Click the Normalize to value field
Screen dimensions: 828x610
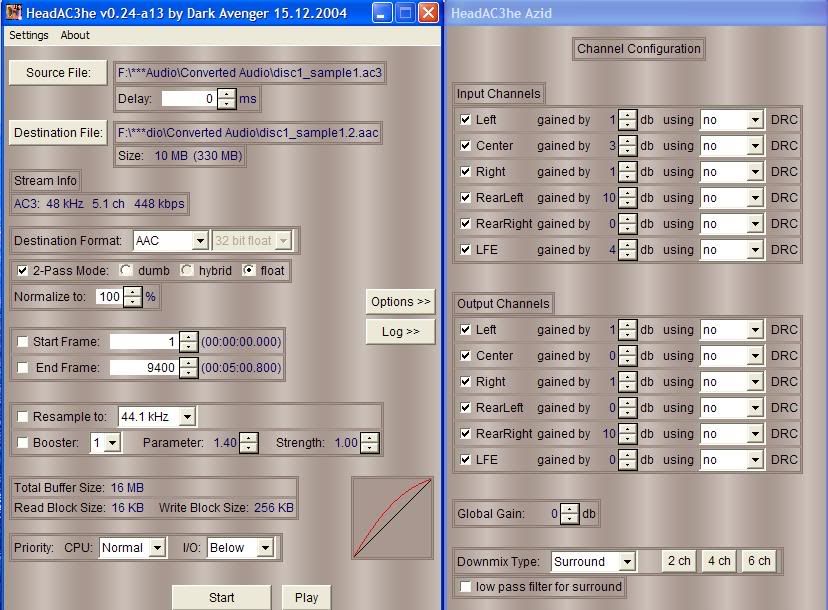tap(109, 297)
